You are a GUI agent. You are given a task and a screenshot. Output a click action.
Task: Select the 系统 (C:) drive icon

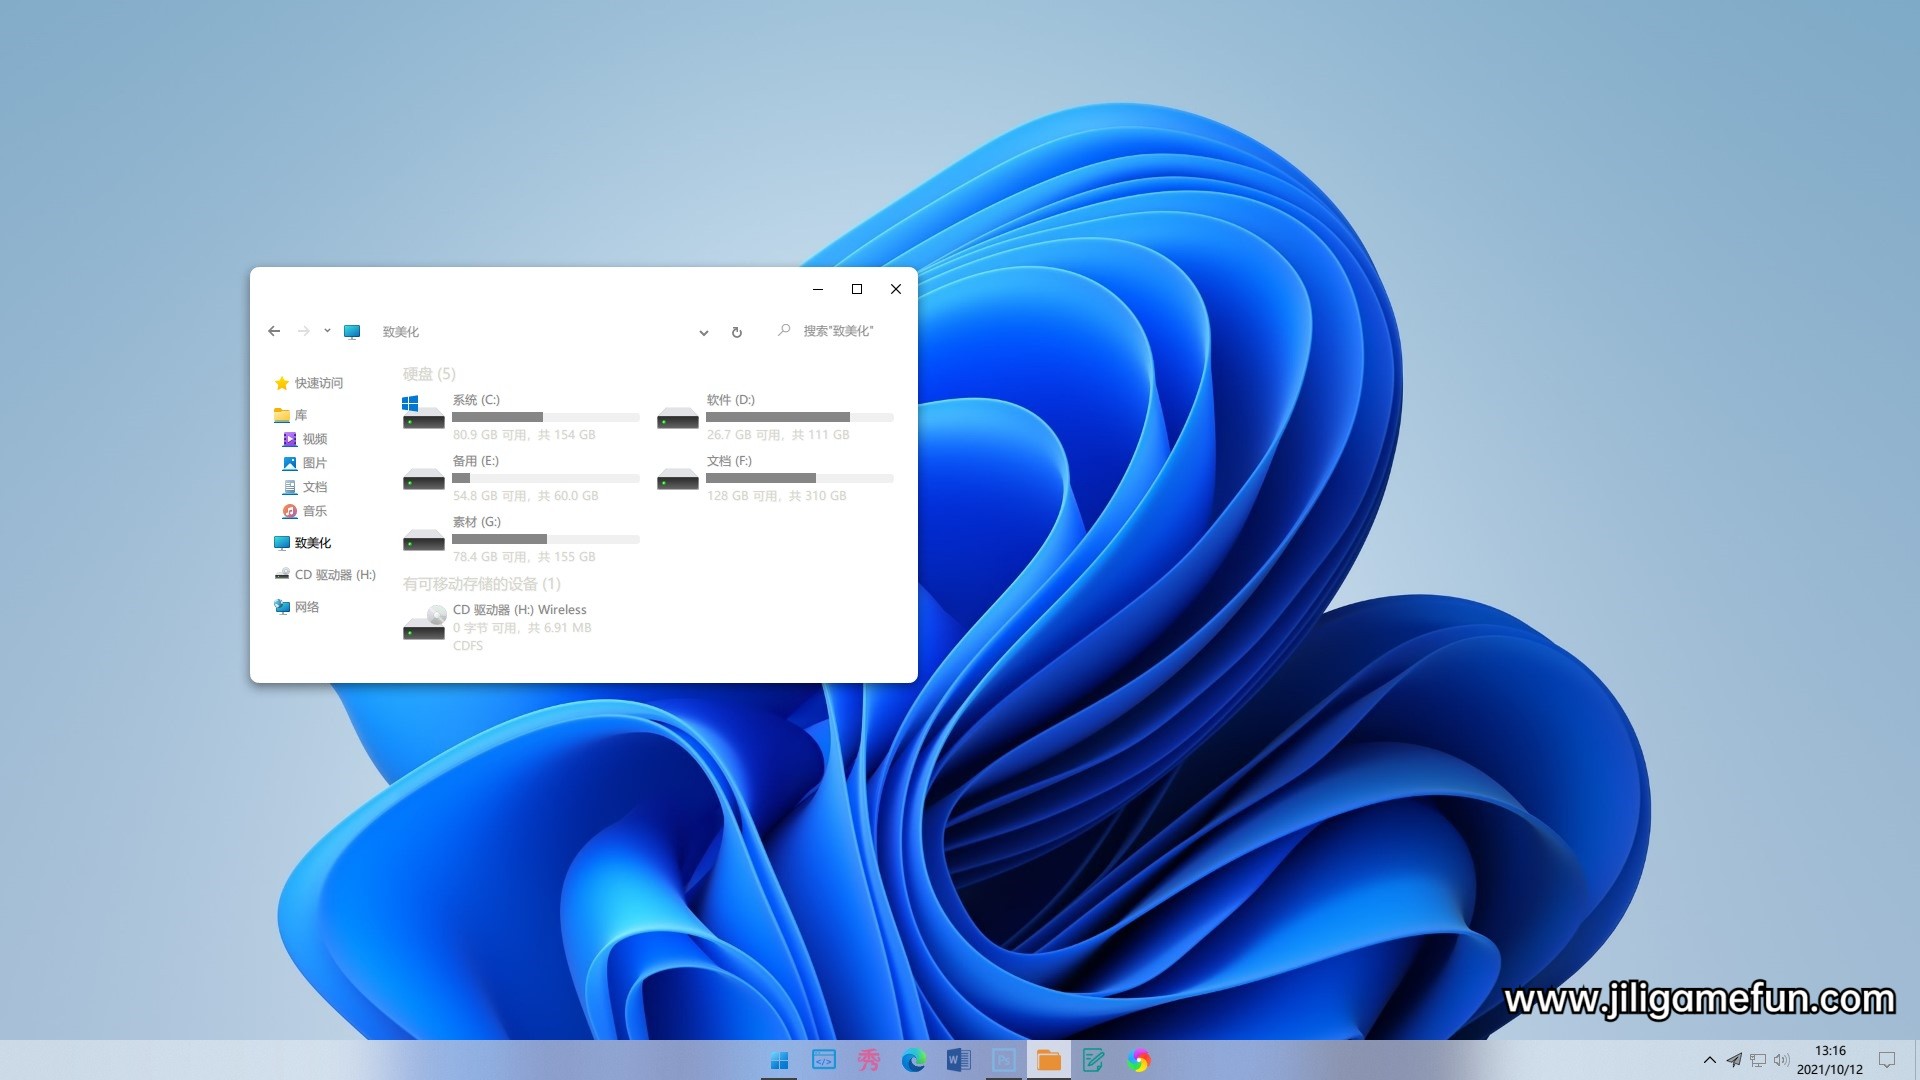tap(422, 413)
